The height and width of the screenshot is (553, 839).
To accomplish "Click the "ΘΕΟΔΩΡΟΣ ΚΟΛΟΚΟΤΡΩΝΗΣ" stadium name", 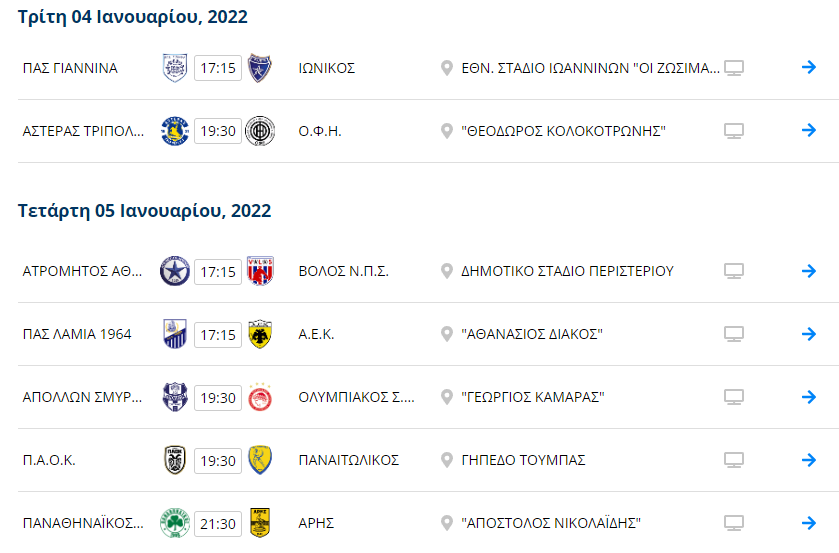I will coord(564,131).
